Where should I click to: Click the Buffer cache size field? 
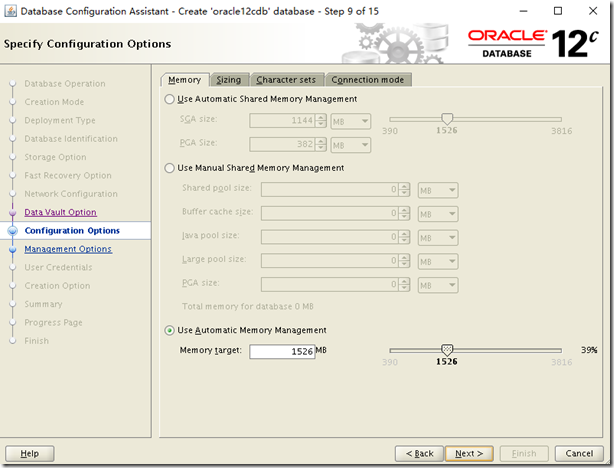(x=330, y=213)
